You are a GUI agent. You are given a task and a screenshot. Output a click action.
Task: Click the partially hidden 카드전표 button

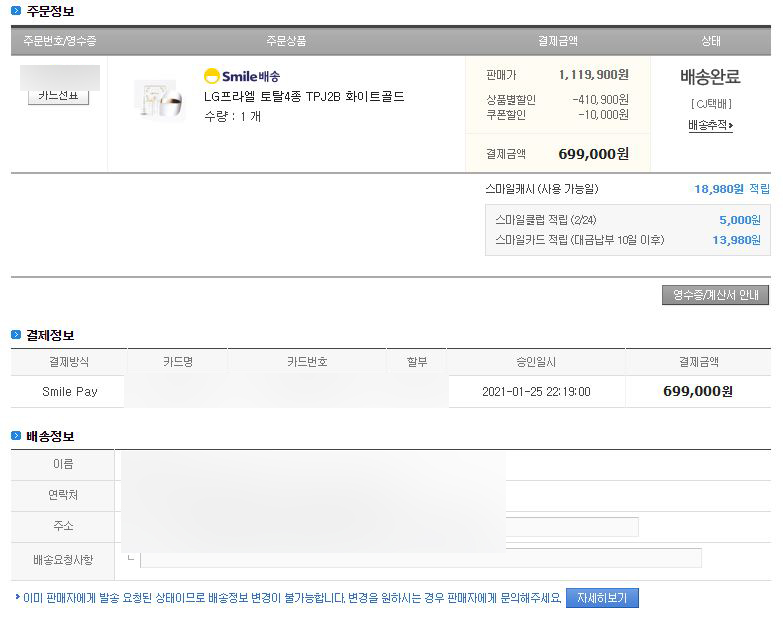pyautogui.click(x=58, y=97)
